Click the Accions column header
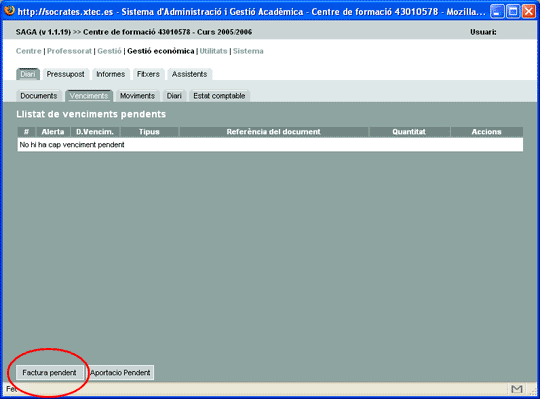Viewport: 540px width, 399px height. (487, 132)
